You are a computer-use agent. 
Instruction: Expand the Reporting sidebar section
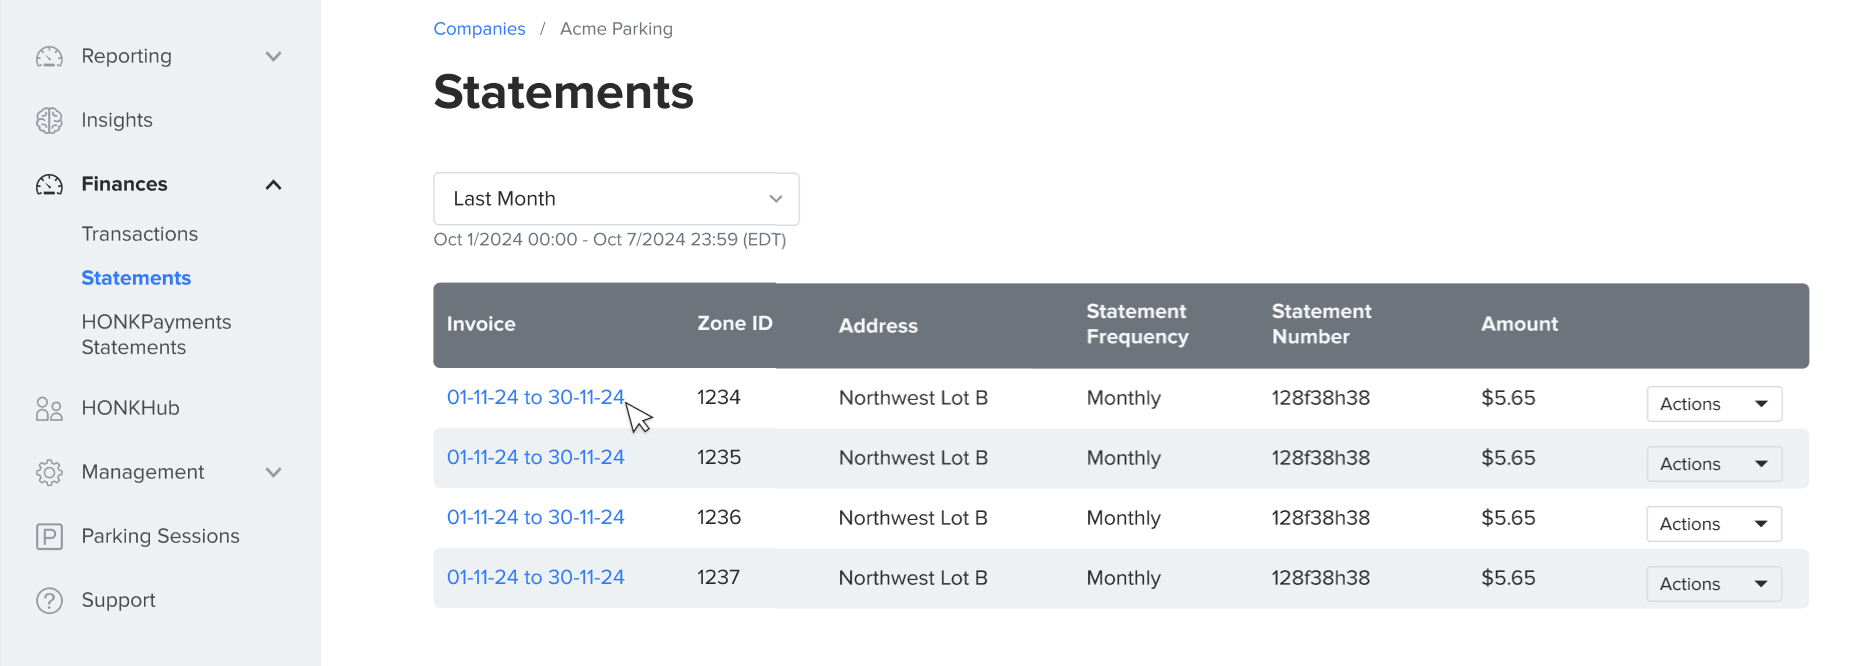tap(273, 56)
